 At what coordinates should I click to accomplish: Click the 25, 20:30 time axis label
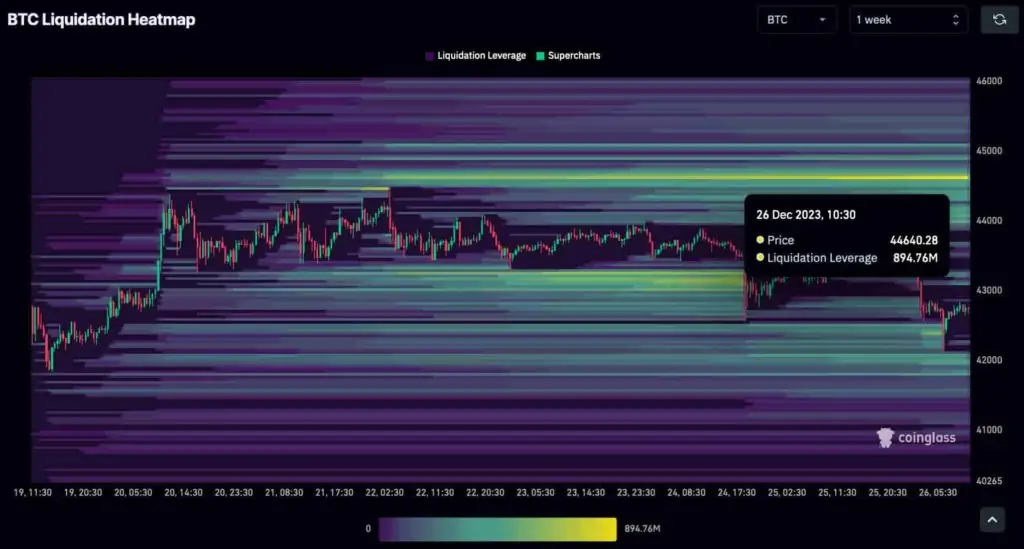coord(888,492)
